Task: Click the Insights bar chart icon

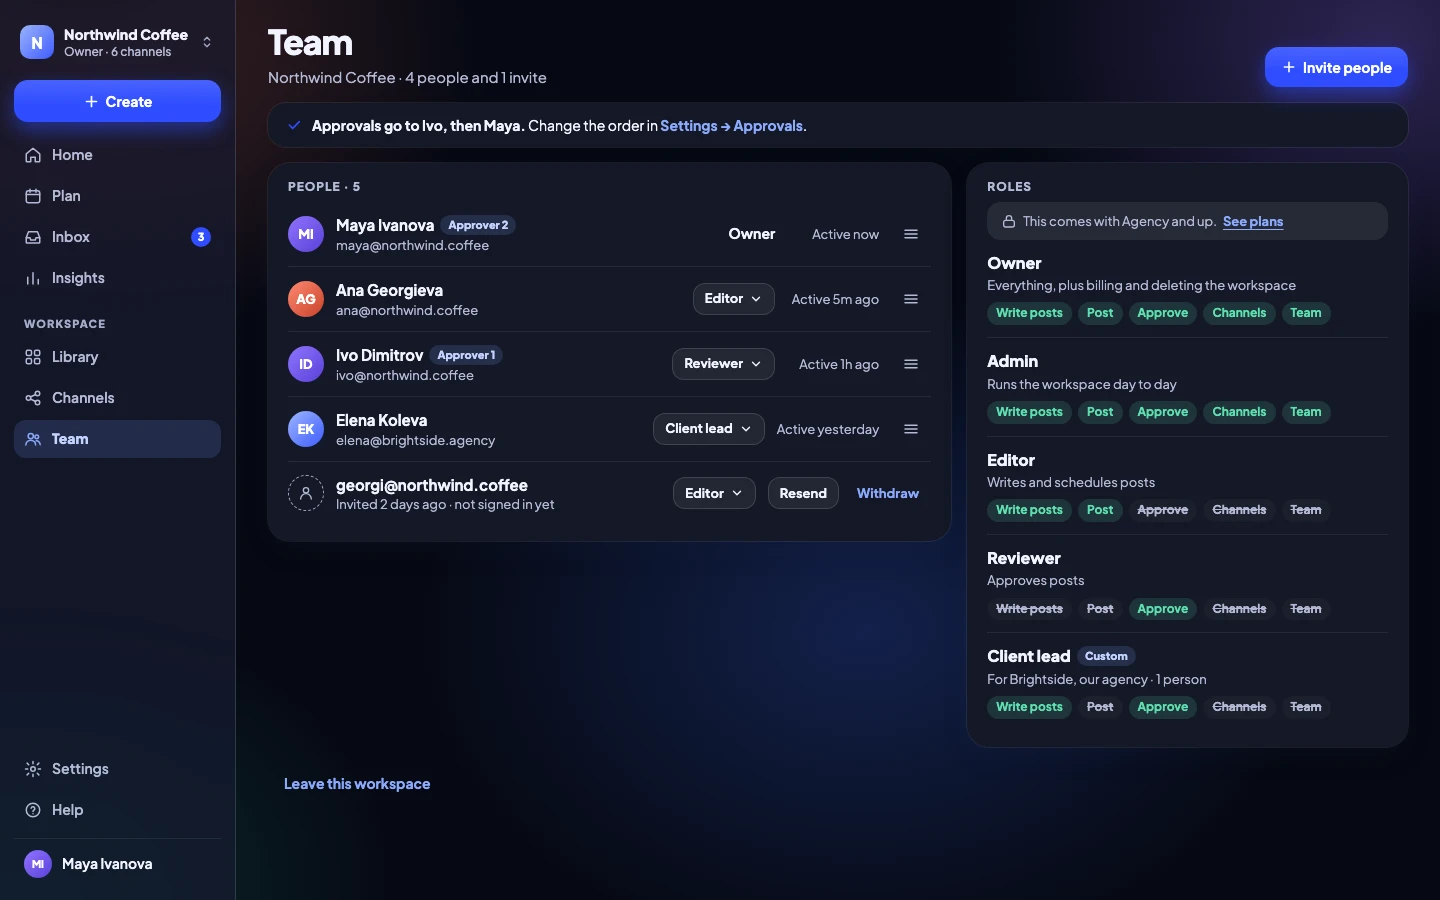Action: click(33, 278)
